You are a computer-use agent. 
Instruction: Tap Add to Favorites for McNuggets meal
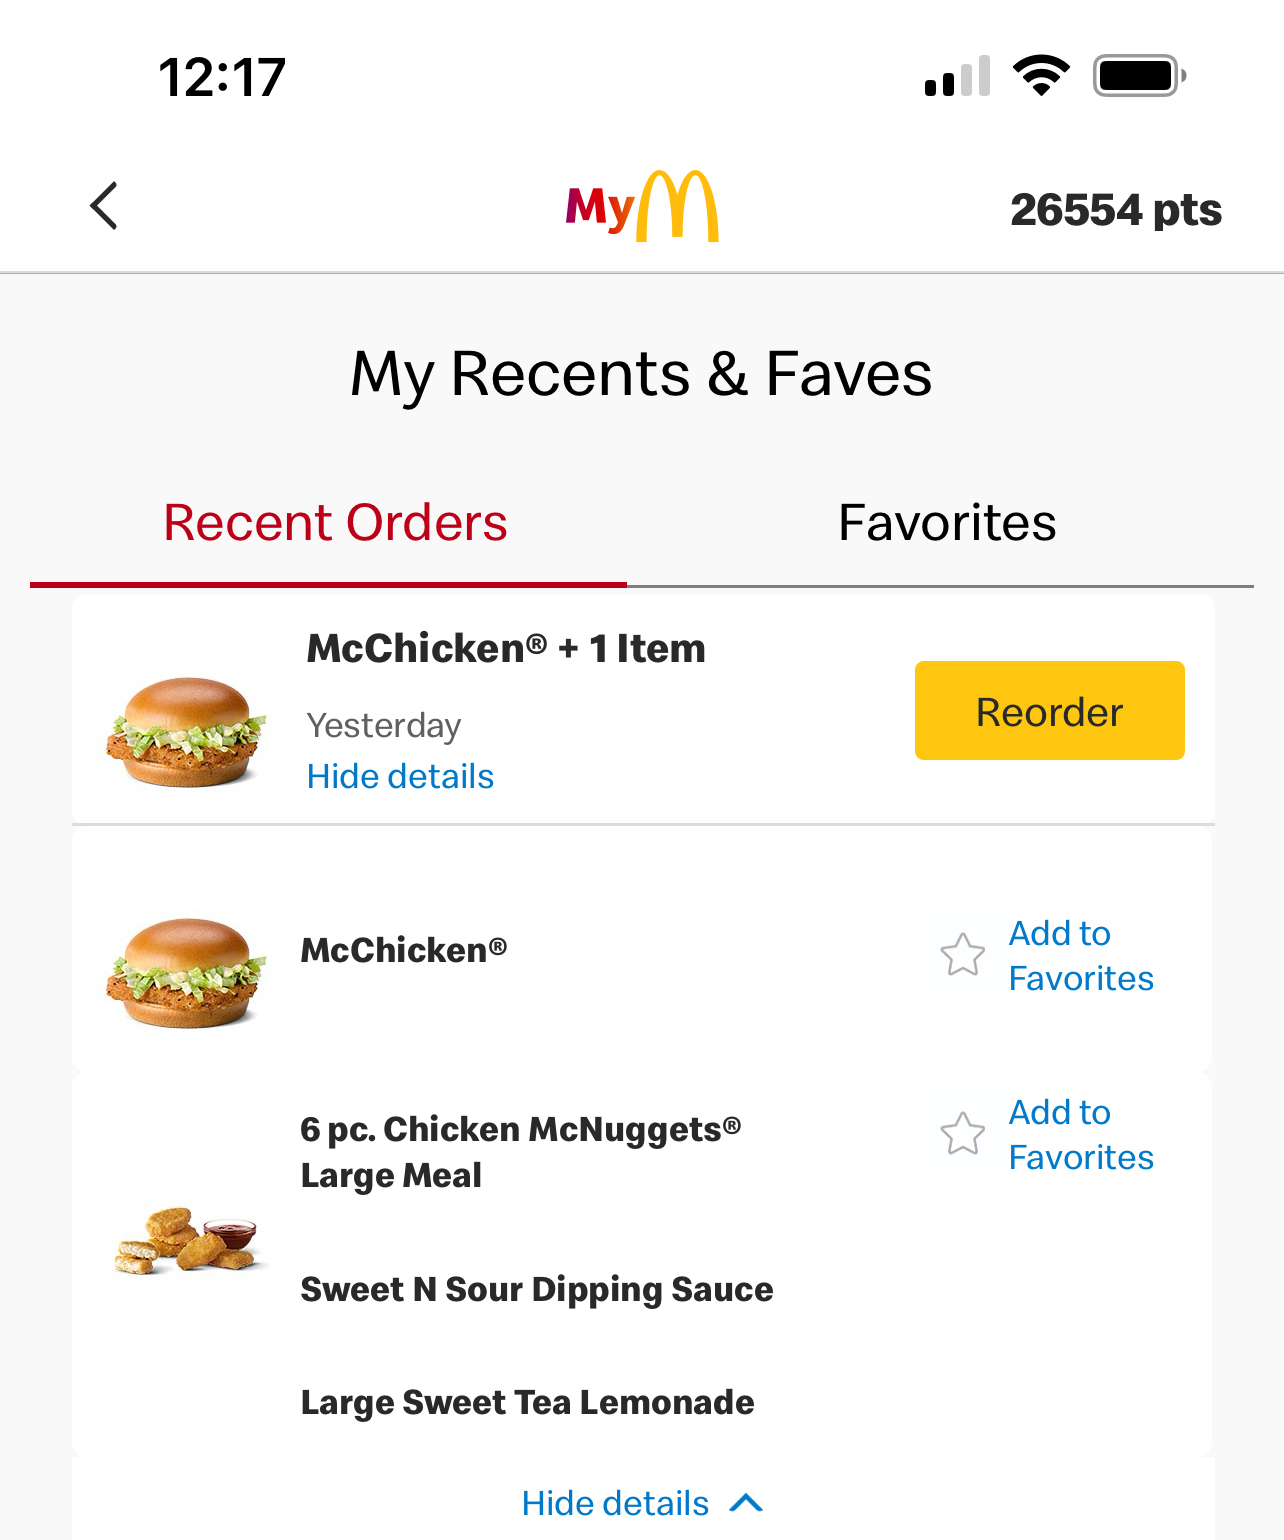pos(1080,1135)
